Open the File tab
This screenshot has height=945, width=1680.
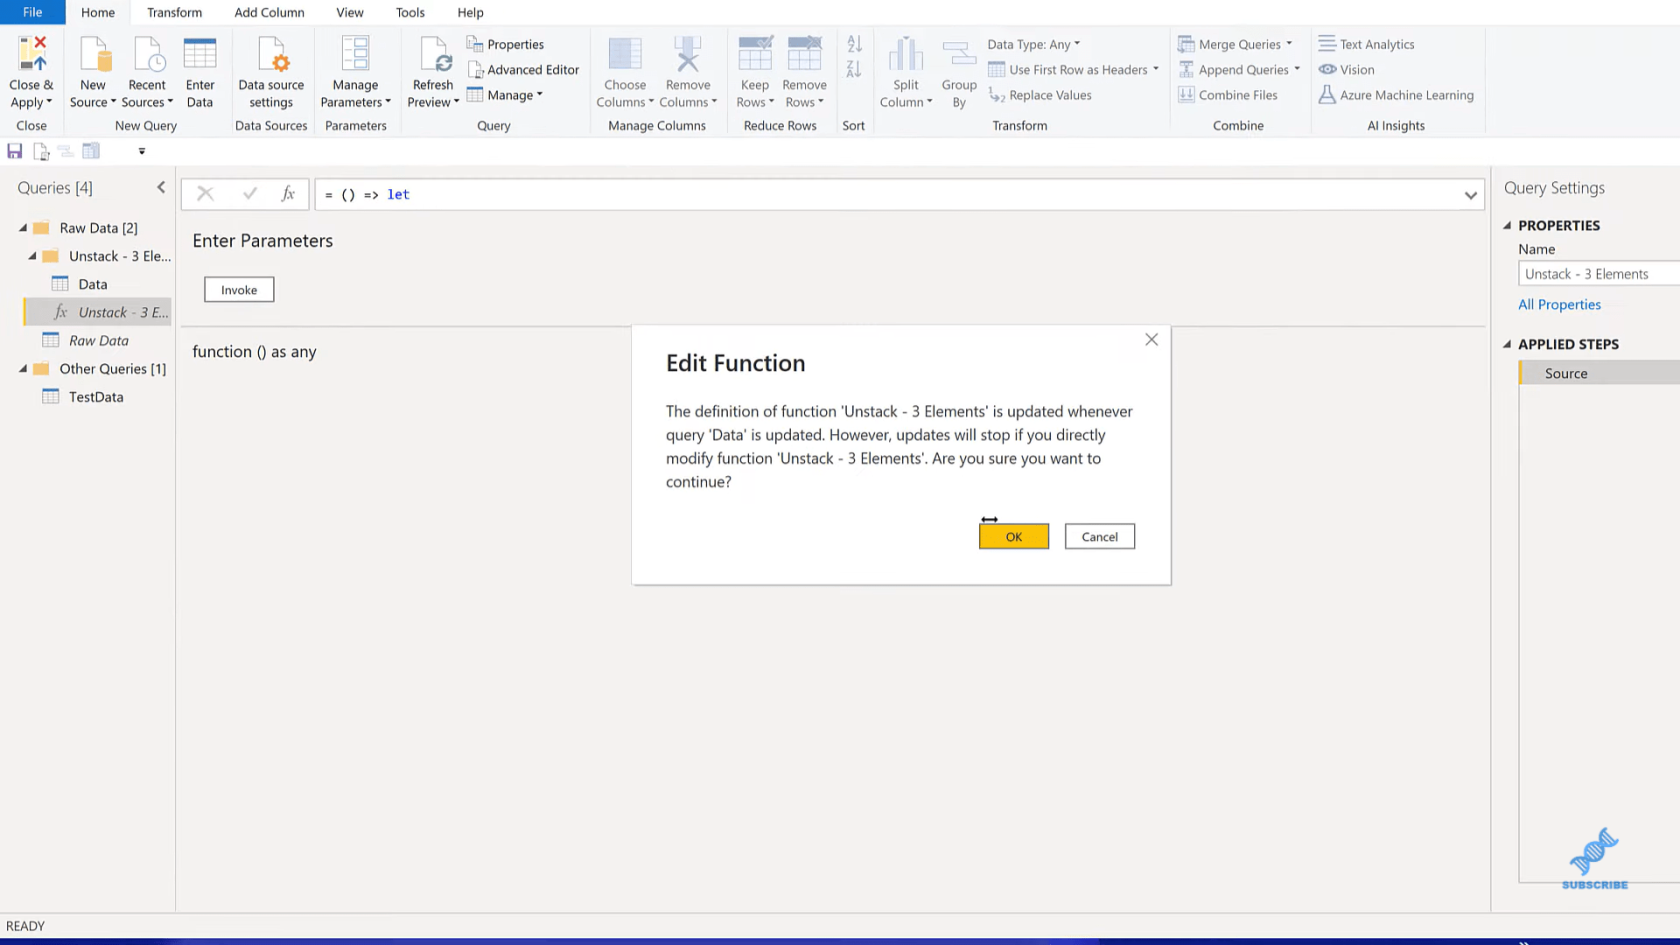(x=33, y=12)
